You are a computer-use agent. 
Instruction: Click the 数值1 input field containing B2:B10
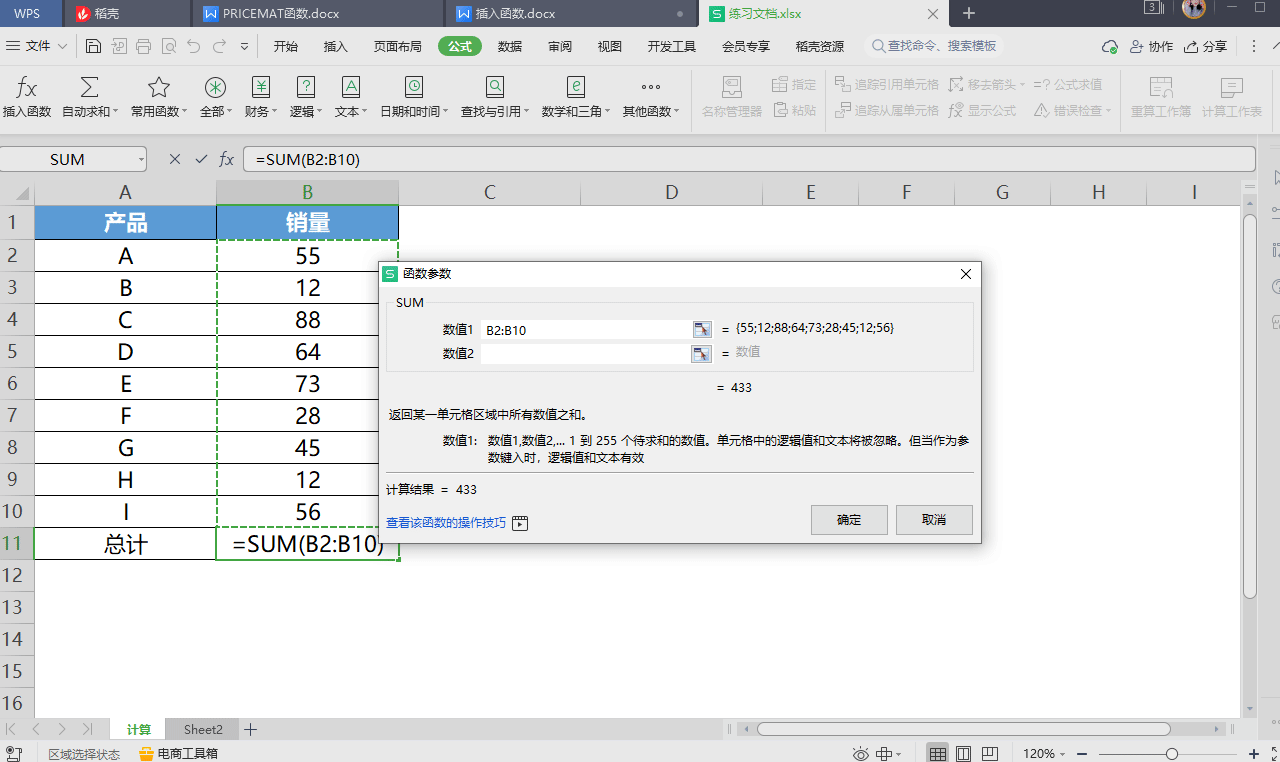(586, 329)
